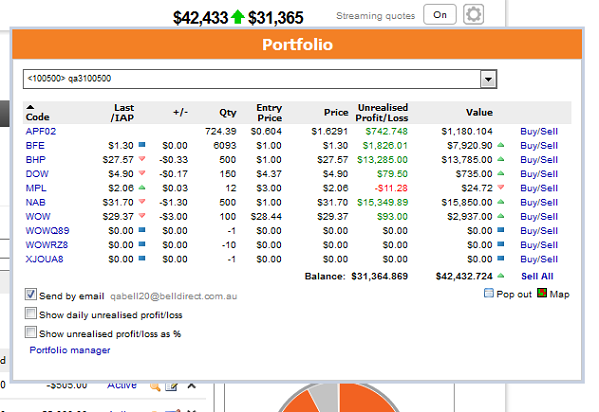Select the qa3100500 account combo box
Viewport: 599px width, 412px height.
260,79
